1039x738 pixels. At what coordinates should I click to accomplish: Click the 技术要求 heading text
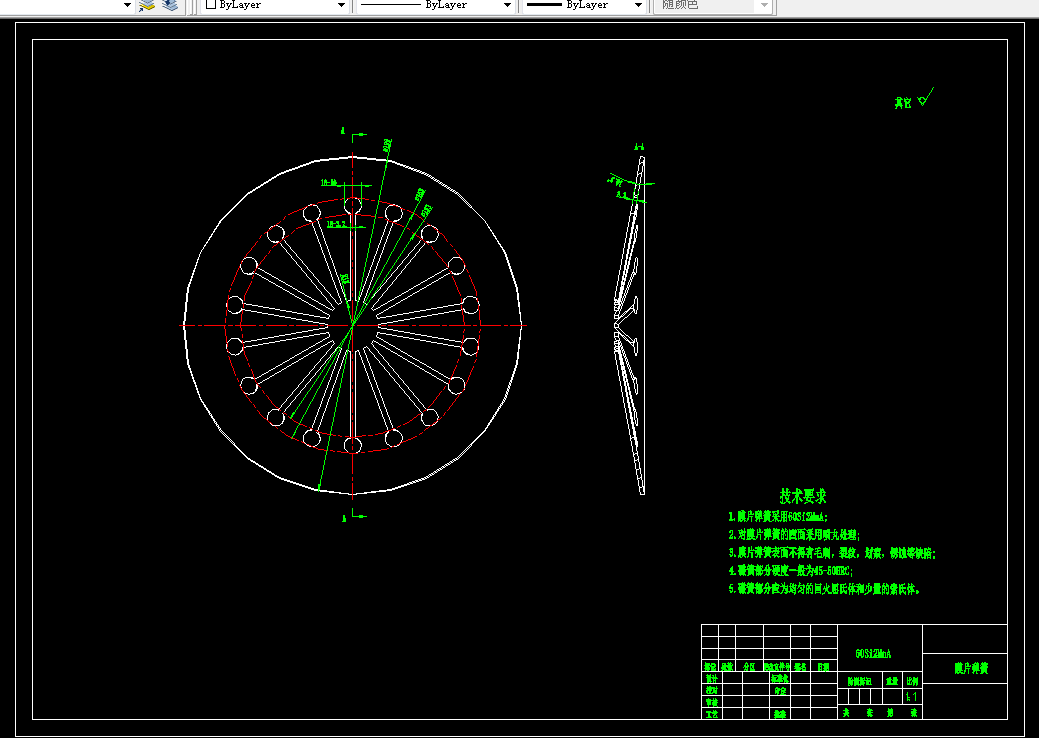[x=803, y=496]
